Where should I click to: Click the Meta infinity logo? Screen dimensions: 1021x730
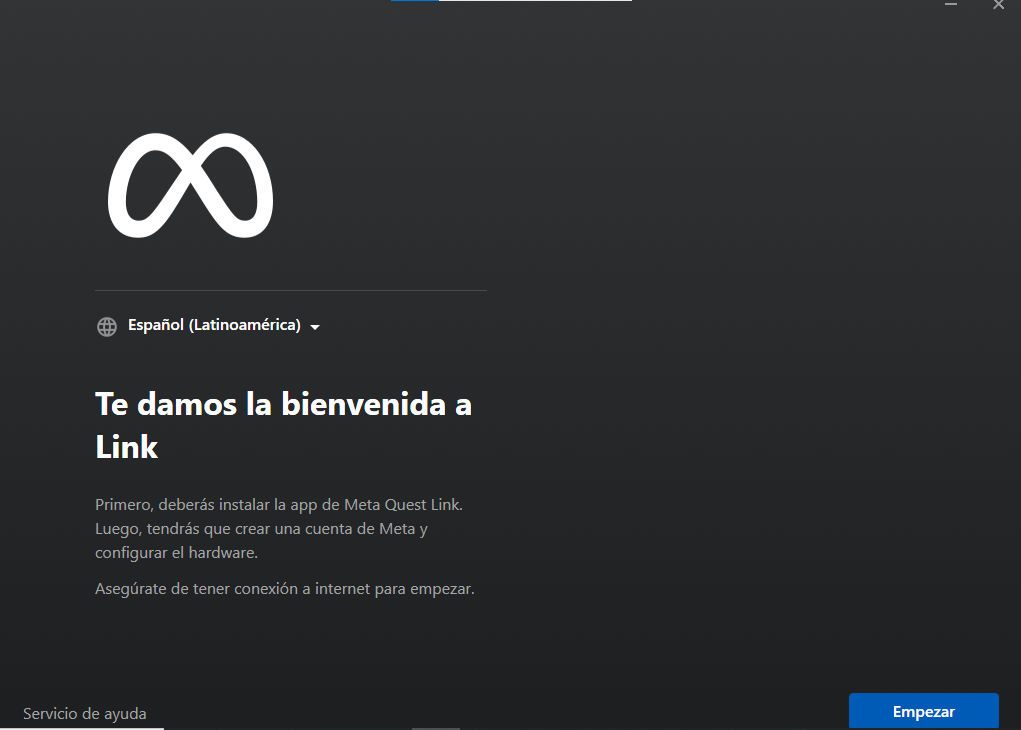click(x=190, y=186)
